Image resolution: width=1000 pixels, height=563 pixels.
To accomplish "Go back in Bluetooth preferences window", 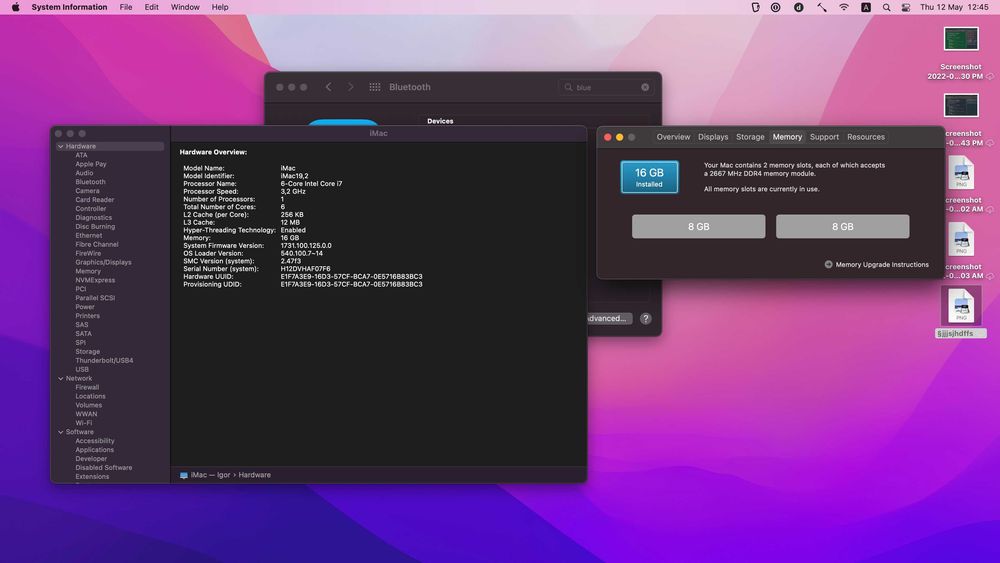I will (328, 87).
